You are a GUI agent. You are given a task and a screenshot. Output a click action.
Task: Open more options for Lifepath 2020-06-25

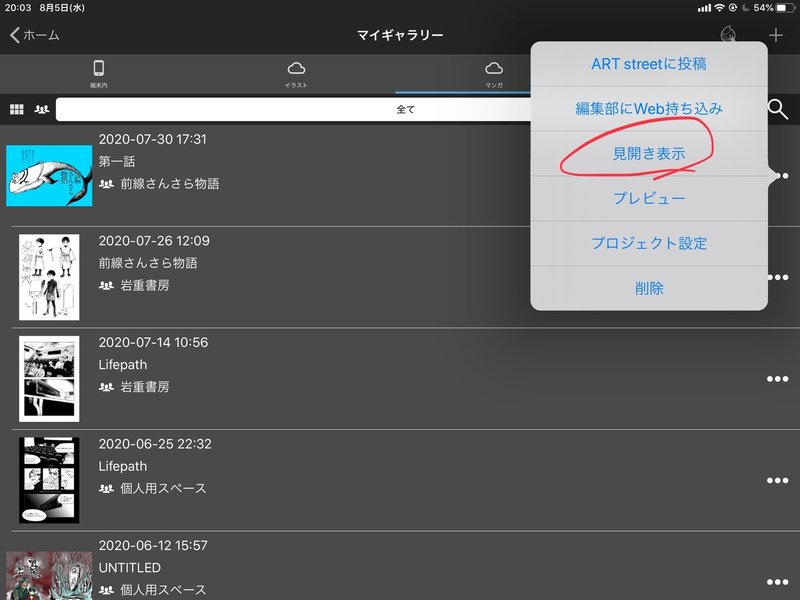(x=778, y=480)
